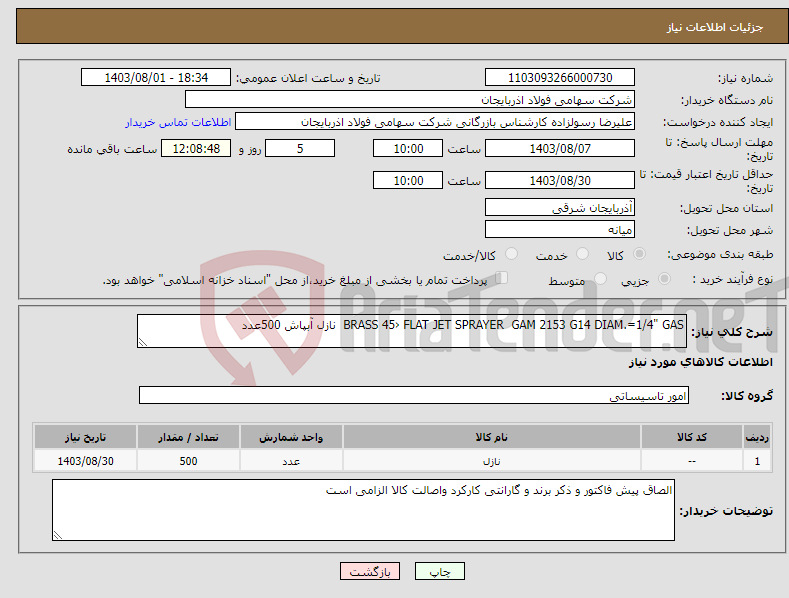
Task: Click the announcement date field 1403/08/01 - 18:34
Action: point(156,78)
